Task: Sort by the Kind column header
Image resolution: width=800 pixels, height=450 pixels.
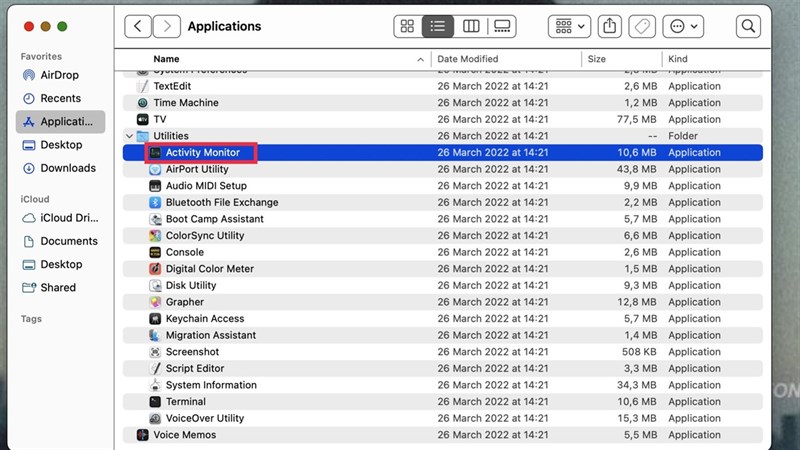Action: (678, 59)
